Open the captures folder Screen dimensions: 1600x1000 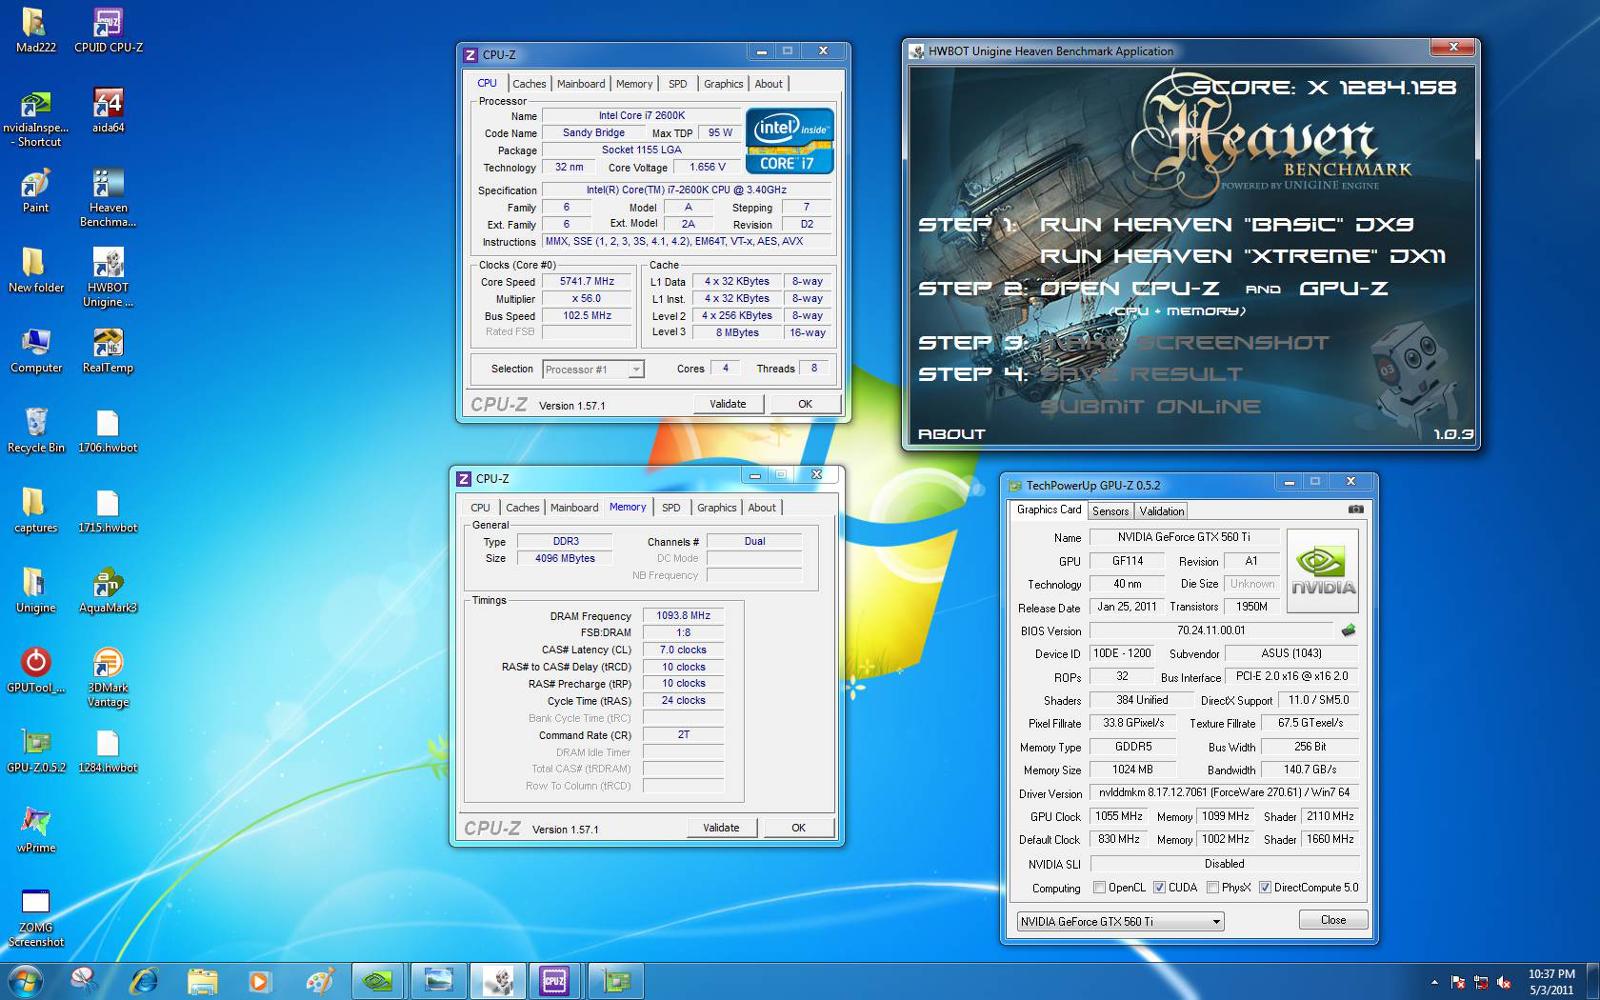(x=35, y=510)
